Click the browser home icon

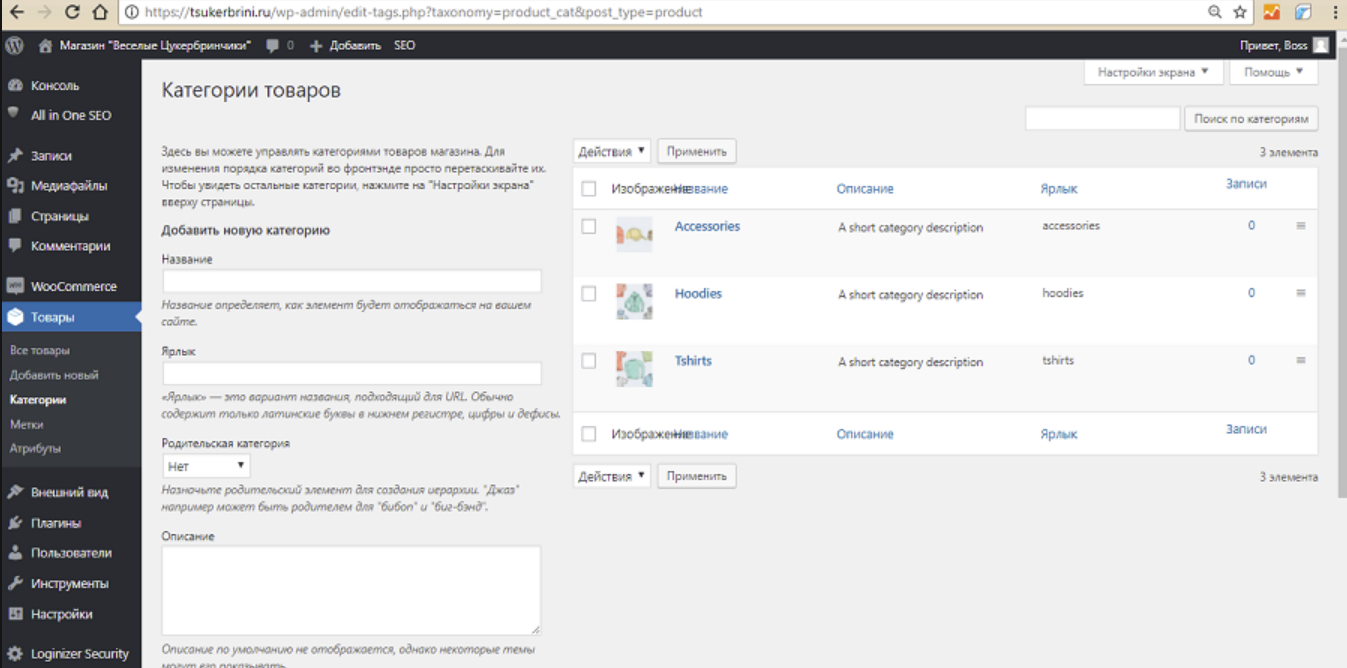point(99,13)
